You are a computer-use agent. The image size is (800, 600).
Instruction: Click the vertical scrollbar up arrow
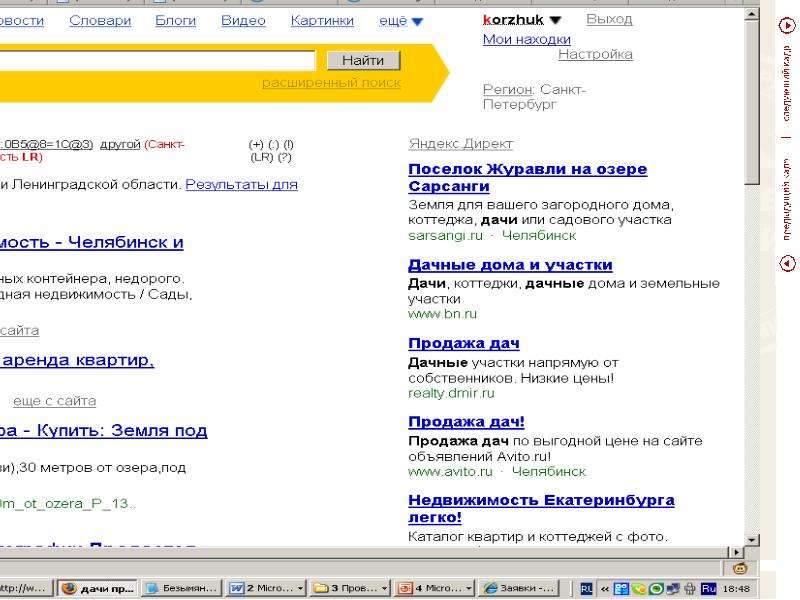(752, 15)
